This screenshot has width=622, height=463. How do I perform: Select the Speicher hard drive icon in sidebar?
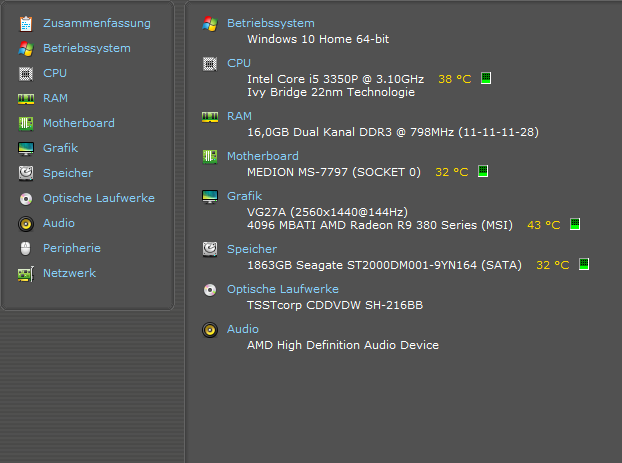[26, 173]
